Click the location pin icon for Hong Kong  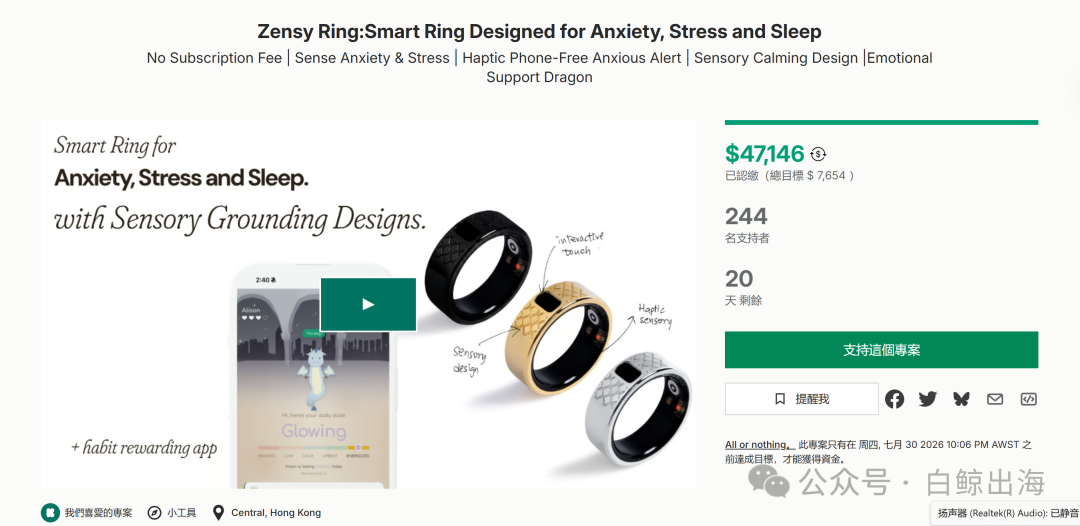coord(218,512)
